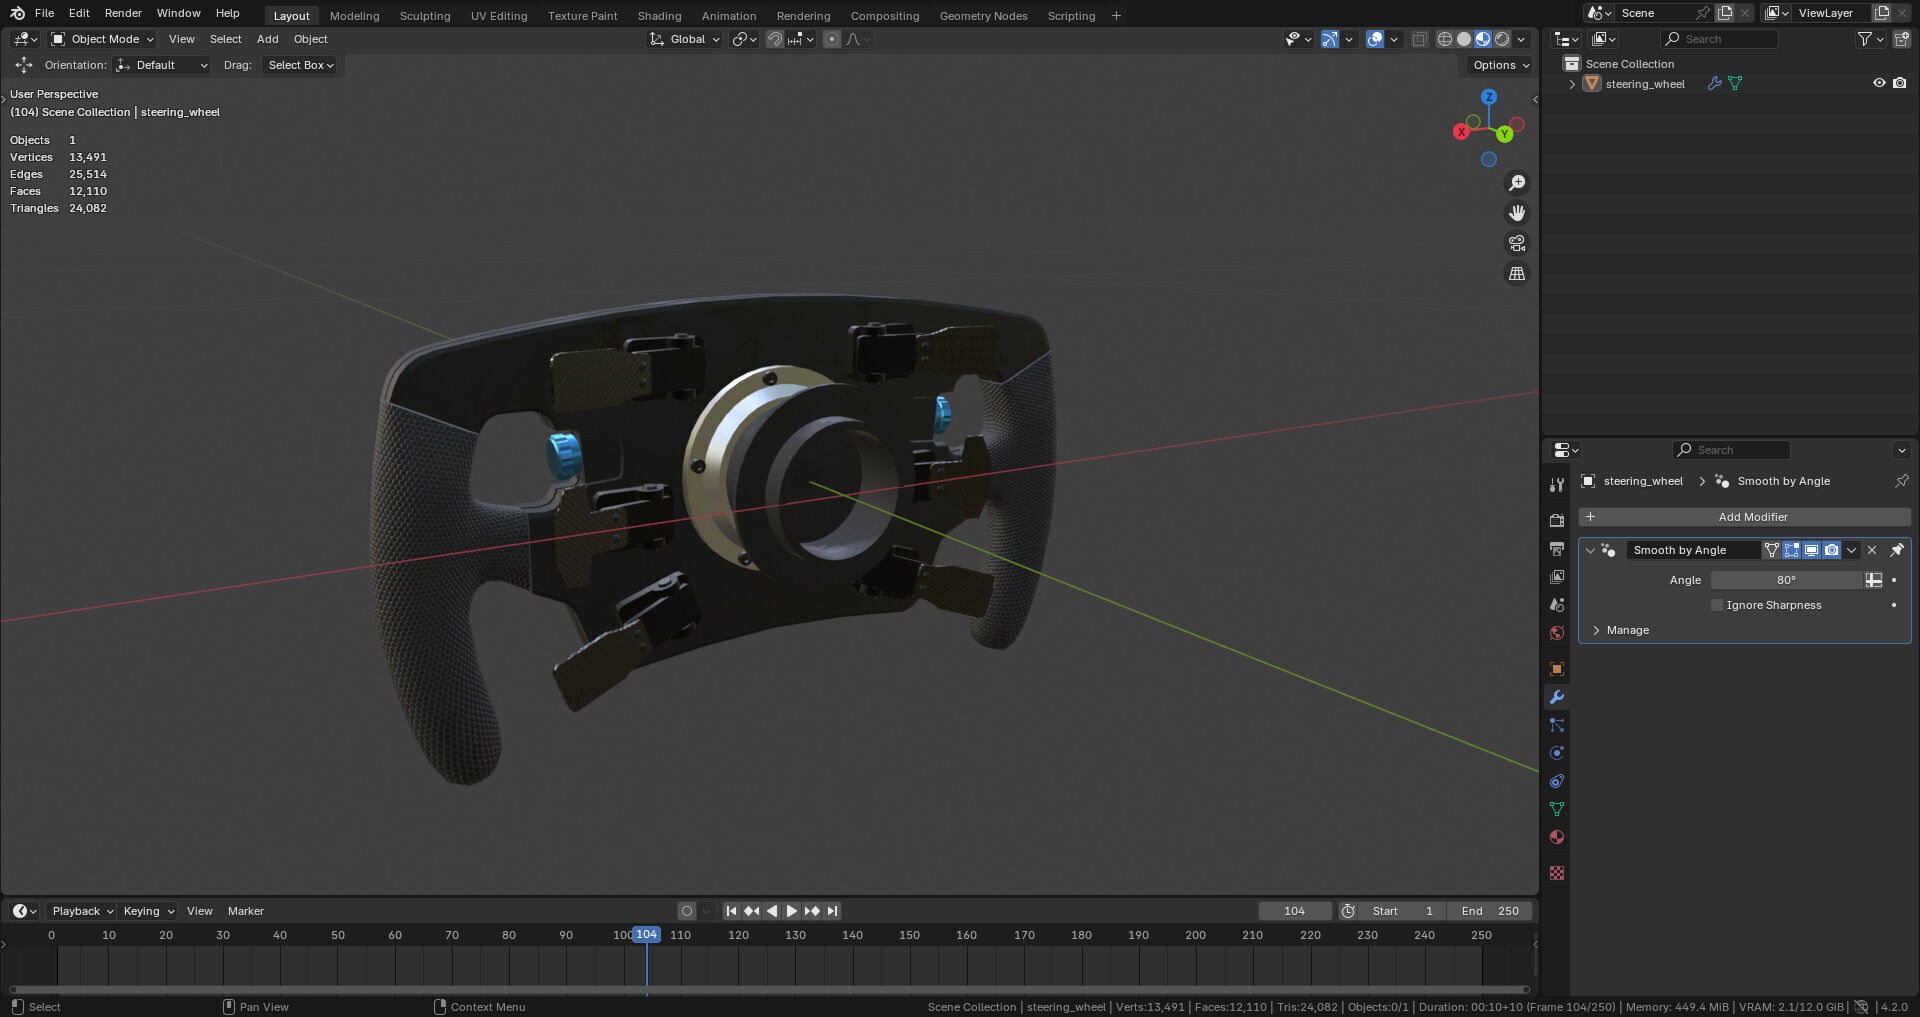Open the Global transform orientation dropdown
This screenshot has width=1920, height=1017.
685,39
